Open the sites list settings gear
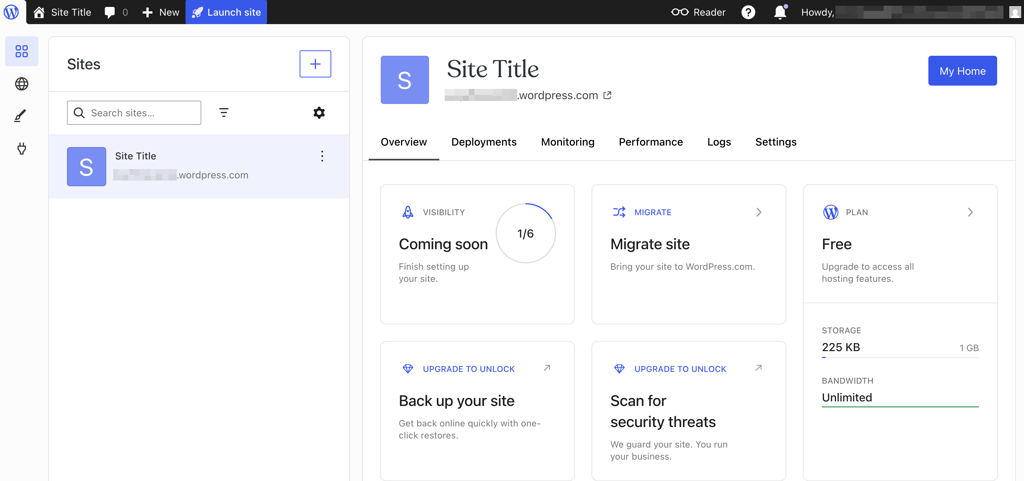 click(319, 113)
